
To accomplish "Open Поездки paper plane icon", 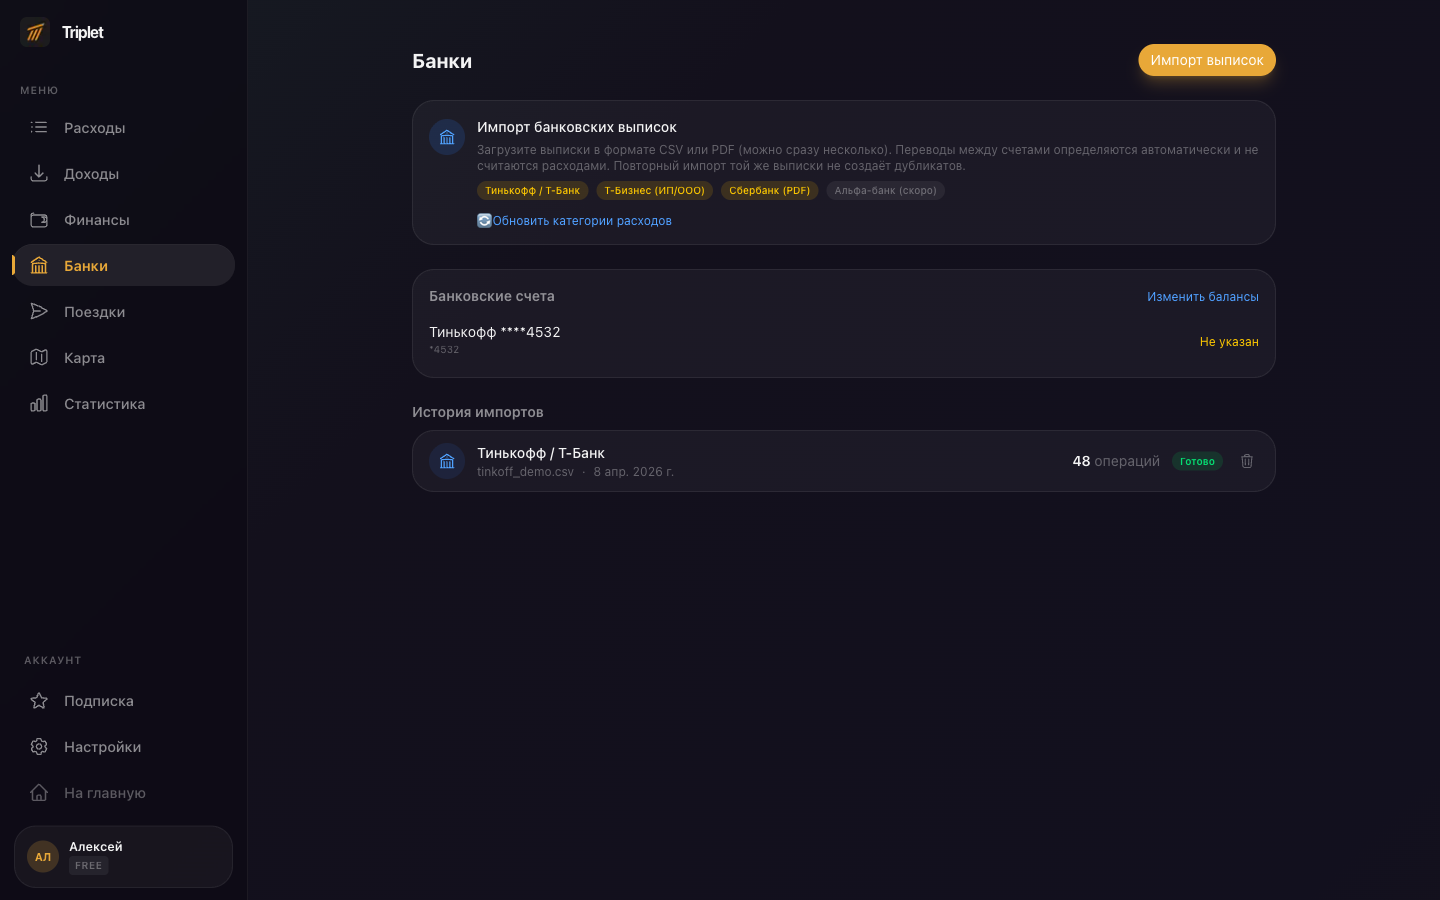I will [x=39, y=311].
